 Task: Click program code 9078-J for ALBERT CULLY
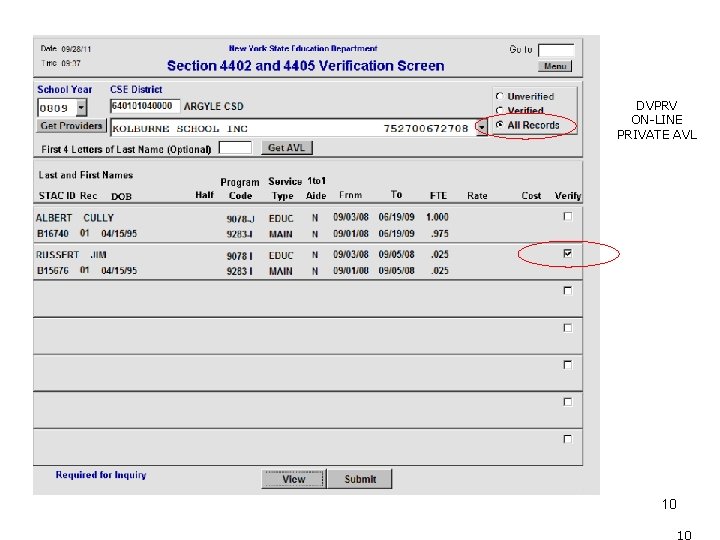click(240, 219)
